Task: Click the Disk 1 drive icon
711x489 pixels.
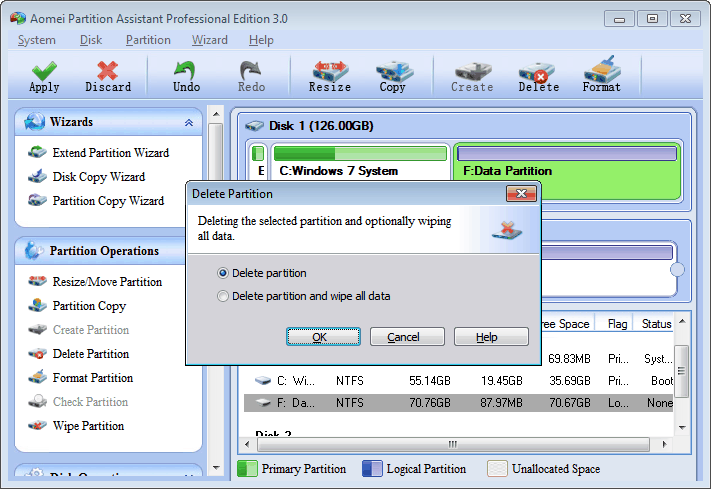Action: coord(254,126)
